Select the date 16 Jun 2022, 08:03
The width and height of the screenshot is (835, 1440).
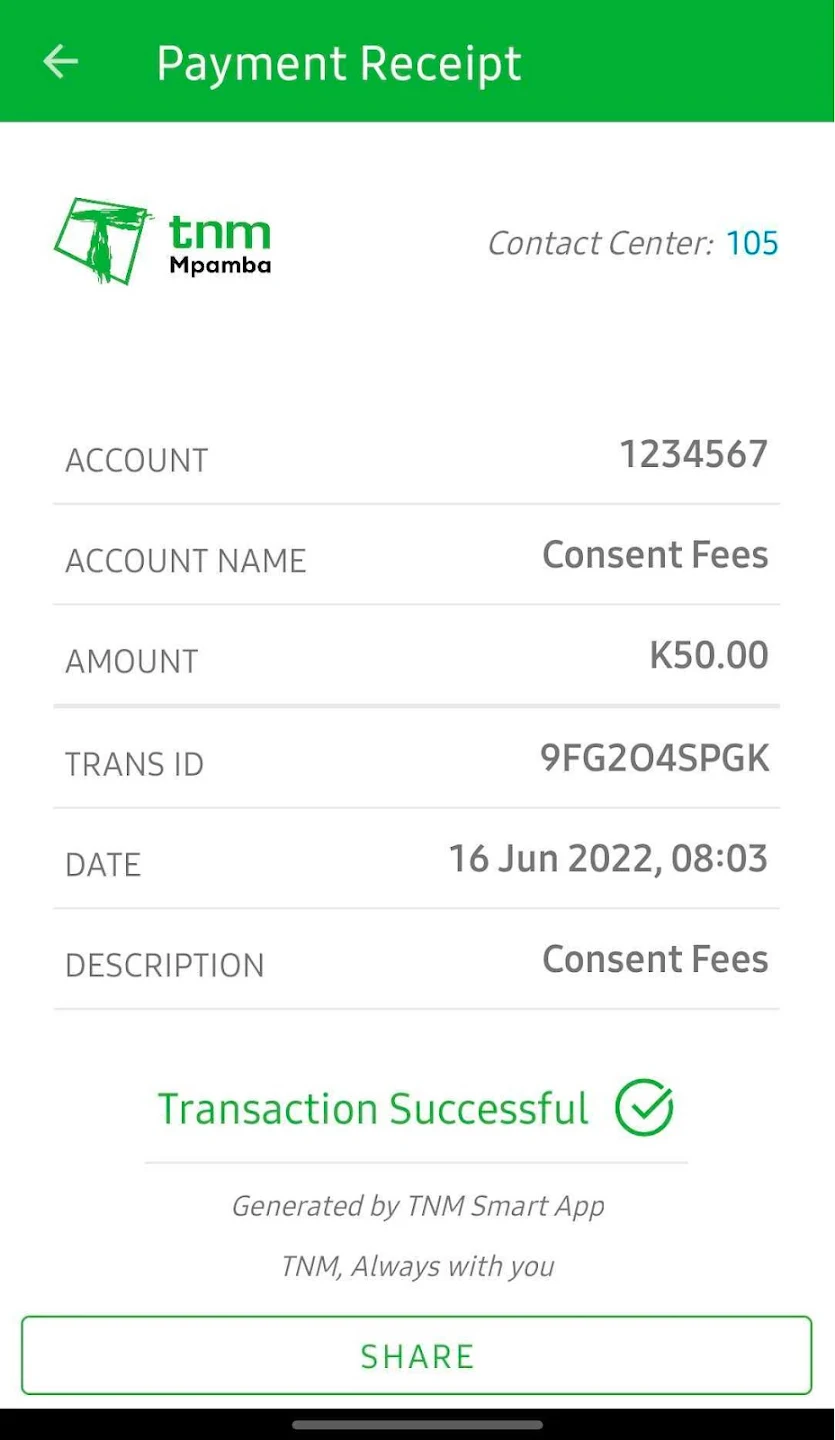[x=608, y=859]
